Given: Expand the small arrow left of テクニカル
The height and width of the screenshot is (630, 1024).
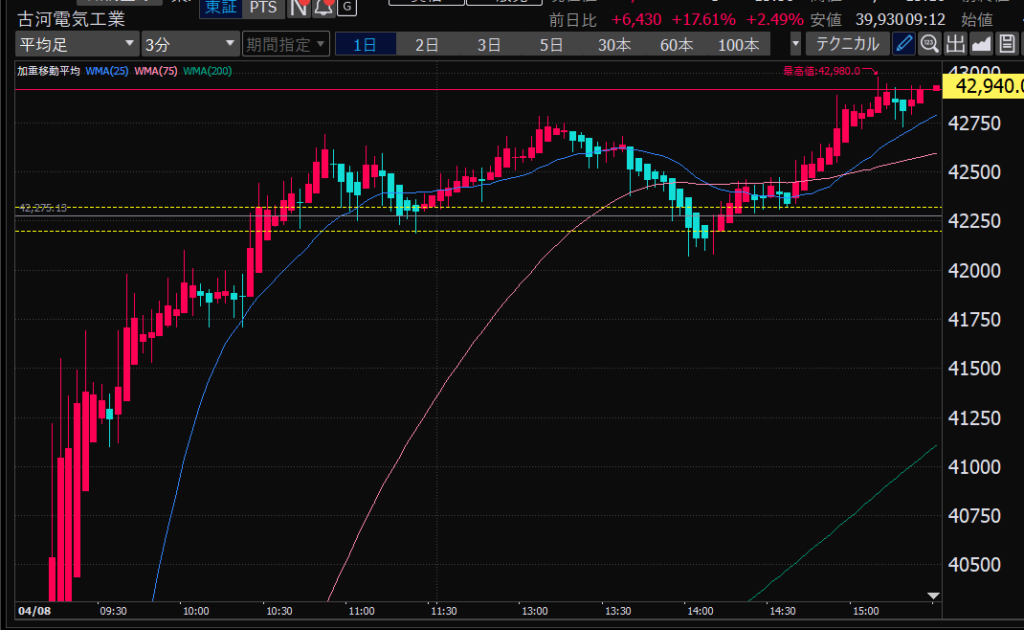Looking at the screenshot, I should pyautogui.click(x=796, y=44).
